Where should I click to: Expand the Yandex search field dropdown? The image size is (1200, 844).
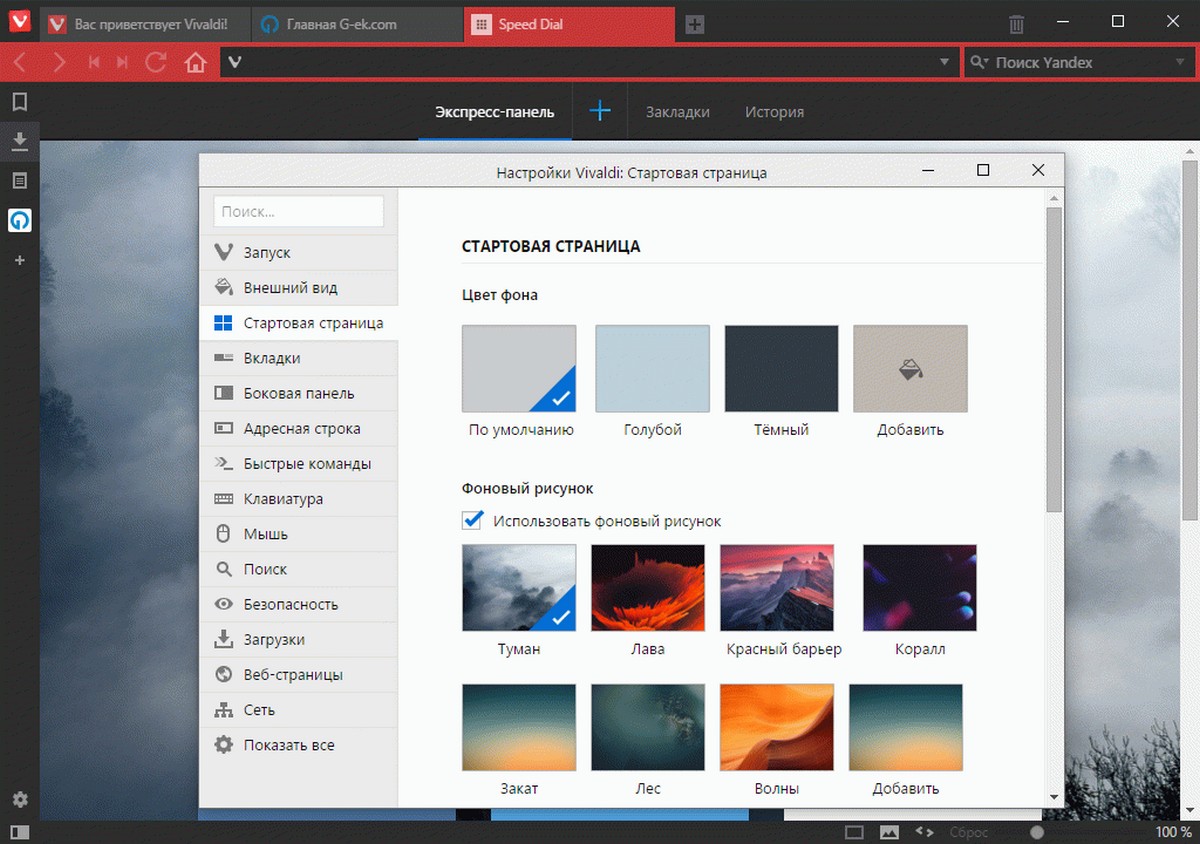pyautogui.click(x=1179, y=63)
